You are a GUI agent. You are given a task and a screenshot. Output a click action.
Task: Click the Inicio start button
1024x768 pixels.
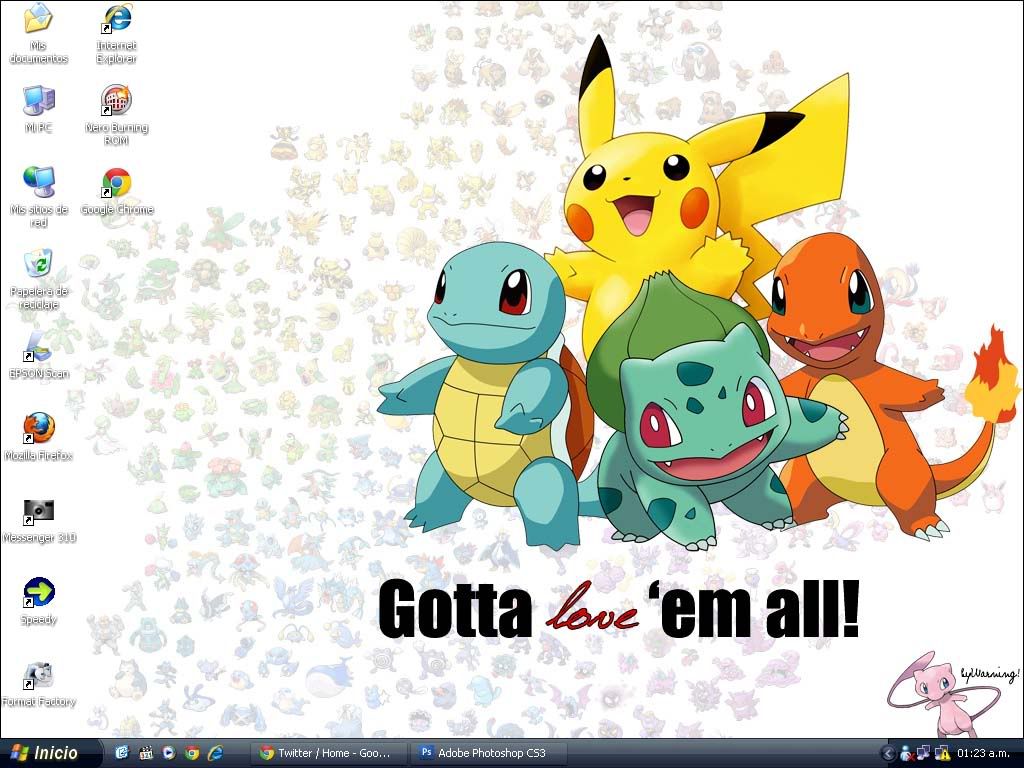pyautogui.click(x=51, y=753)
